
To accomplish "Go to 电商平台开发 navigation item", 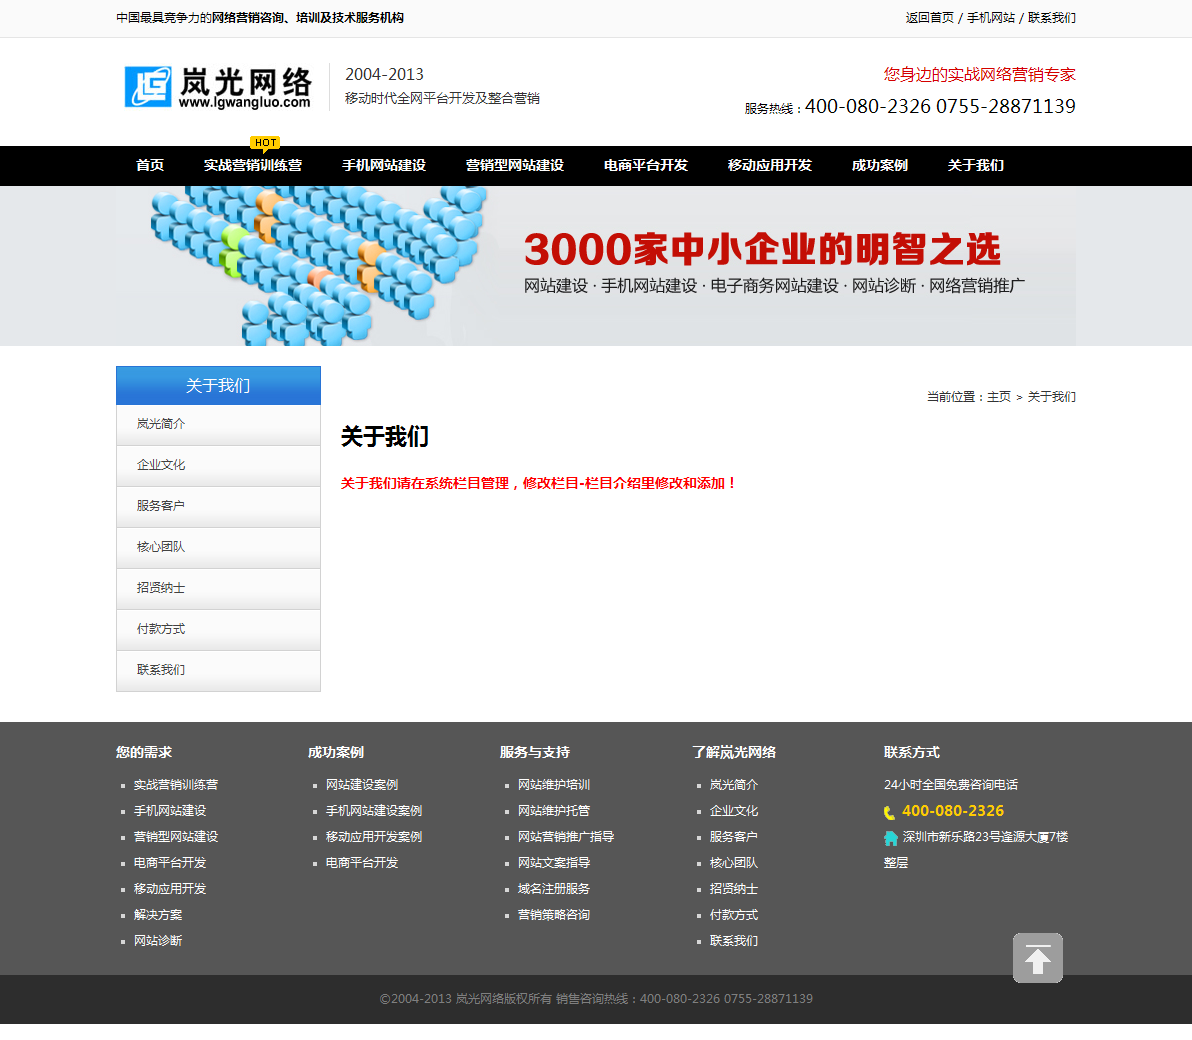I will pyautogui.click(x=646, y=166).
